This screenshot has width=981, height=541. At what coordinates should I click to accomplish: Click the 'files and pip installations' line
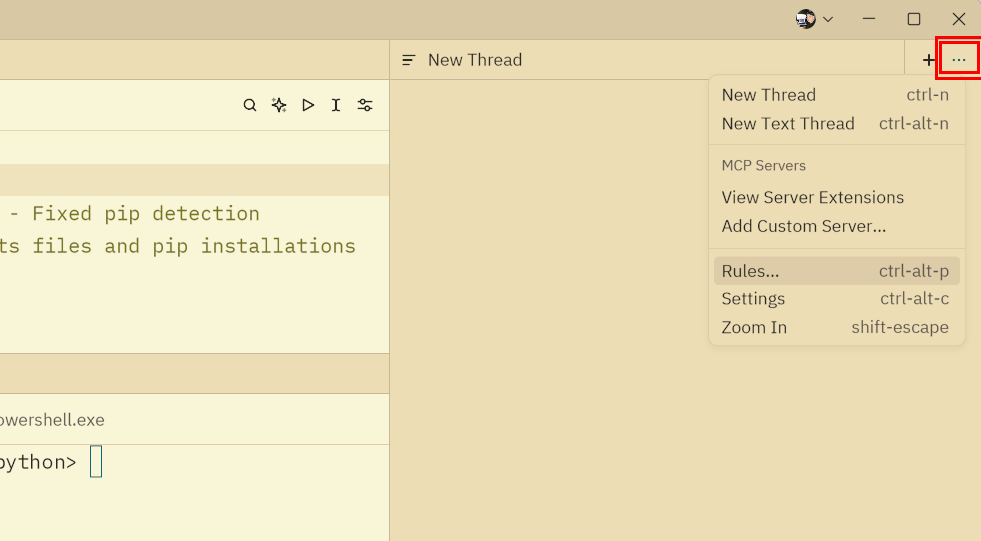point(178,246)
